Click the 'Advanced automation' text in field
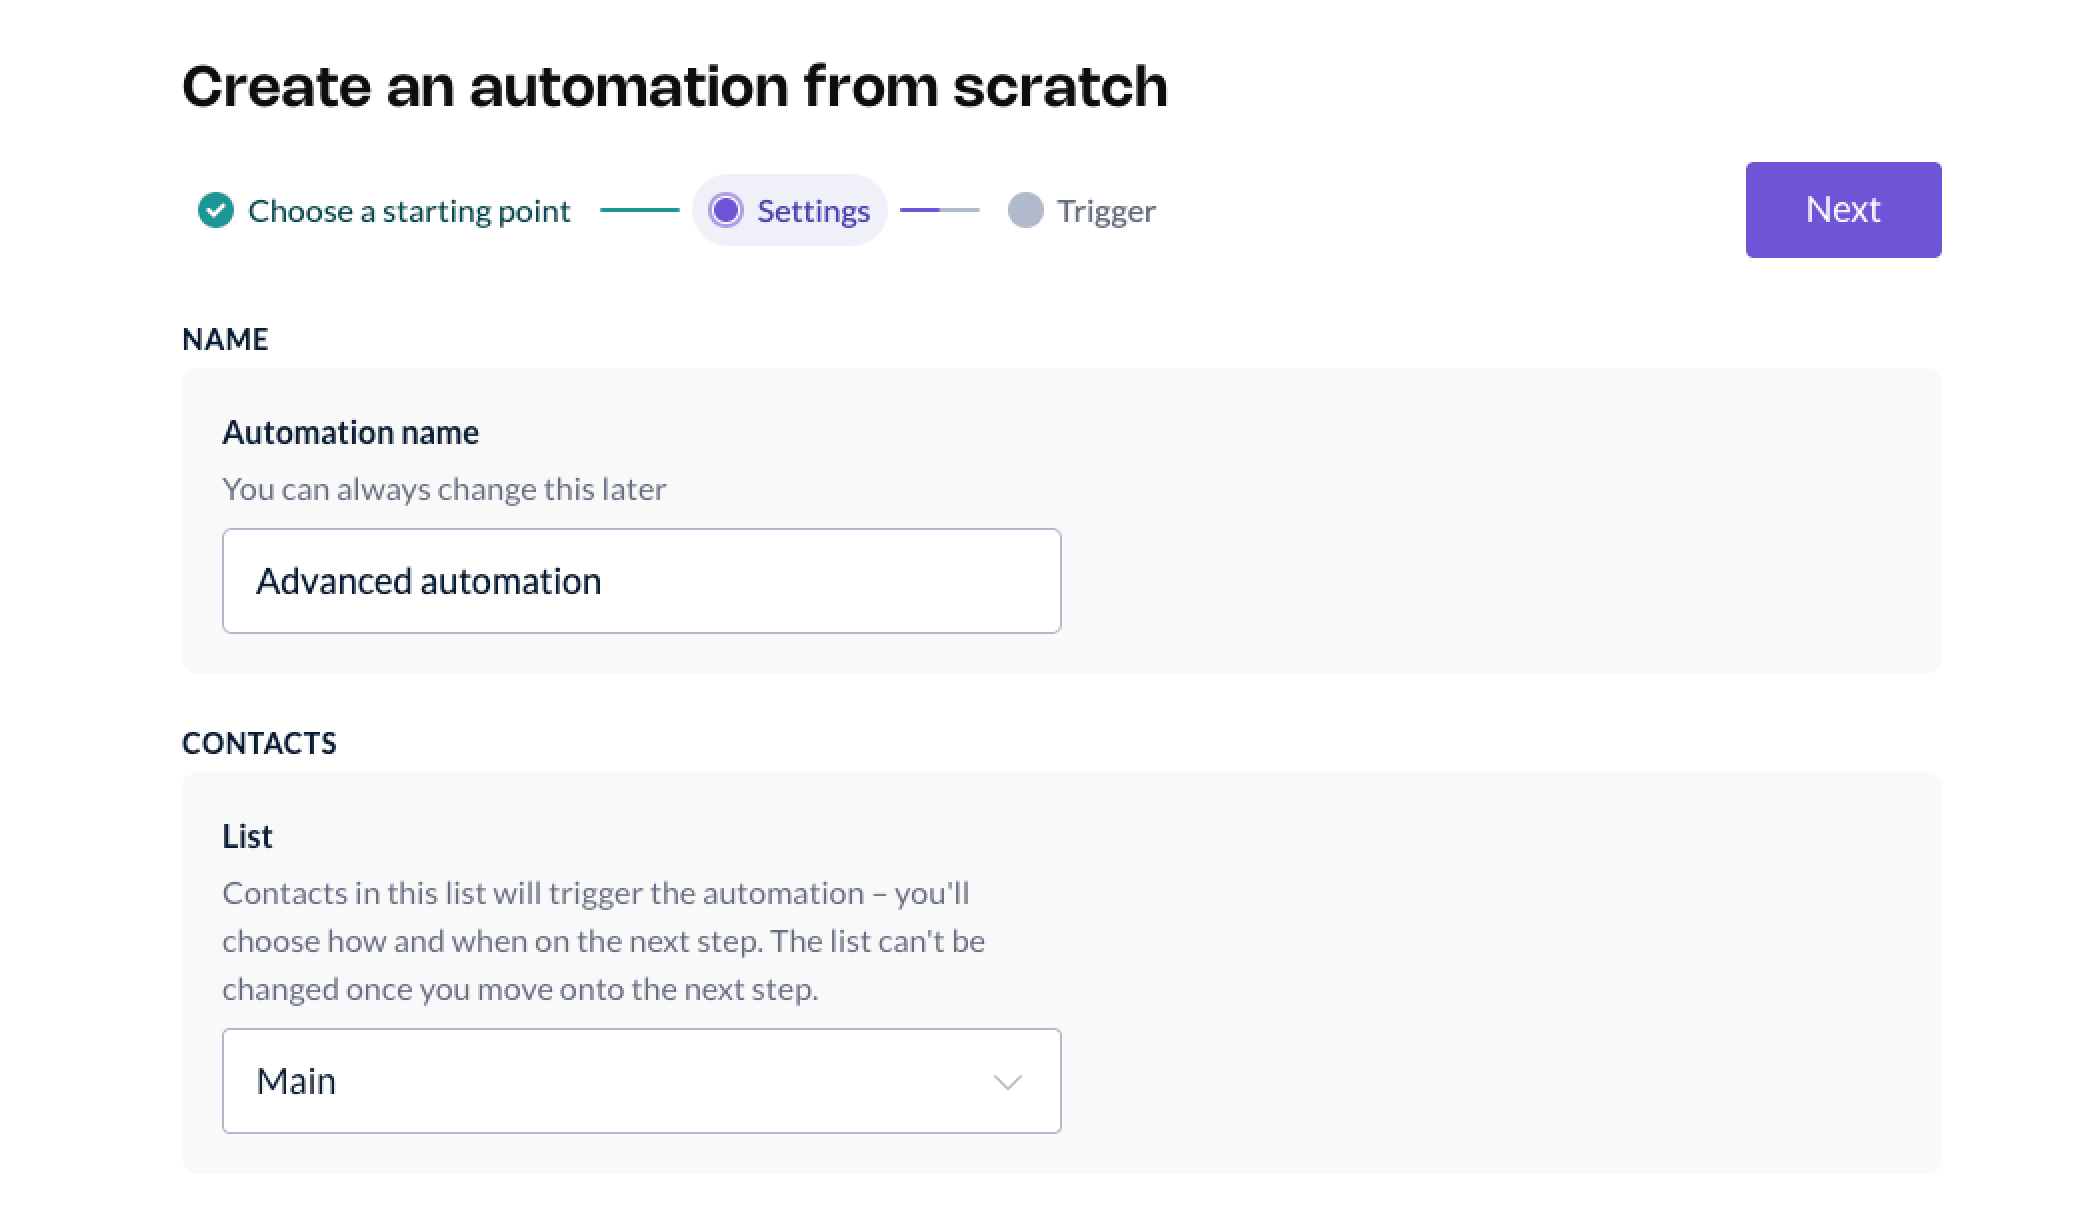2084x1208 pixels. [x=428, y=581]
